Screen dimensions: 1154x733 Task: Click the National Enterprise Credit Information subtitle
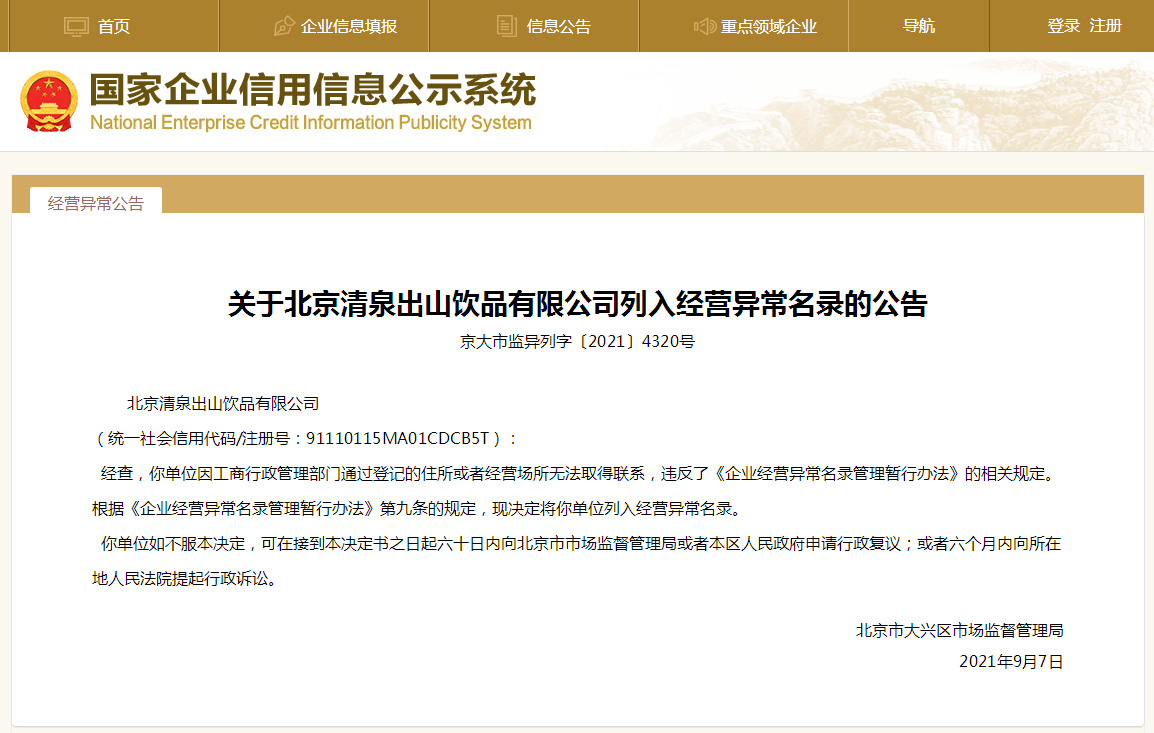(x=311, y=122)
